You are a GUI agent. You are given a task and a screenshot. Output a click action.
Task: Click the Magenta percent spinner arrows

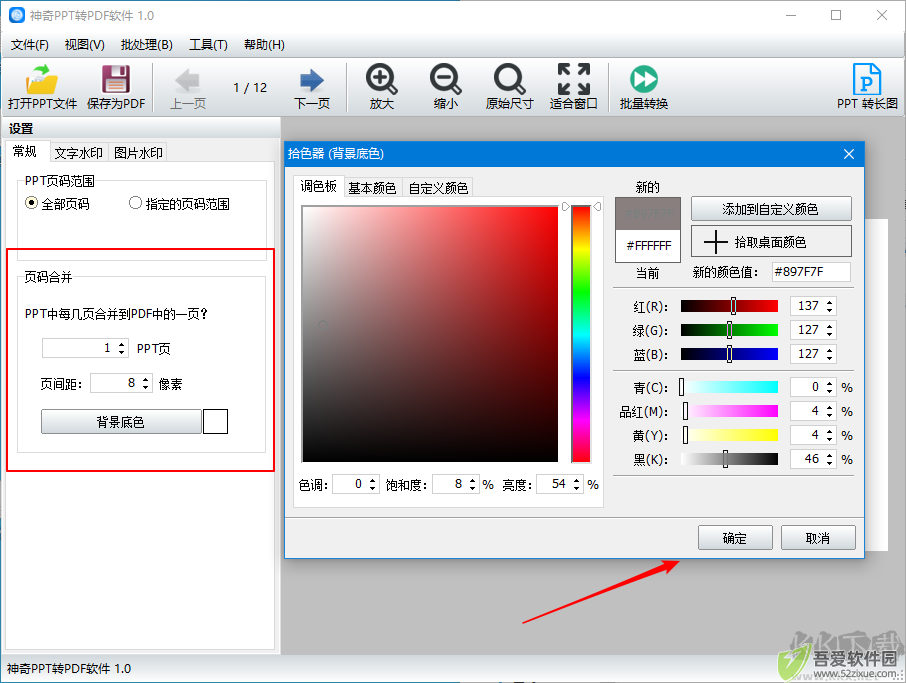pyautogui.click(x=830, y=411)
